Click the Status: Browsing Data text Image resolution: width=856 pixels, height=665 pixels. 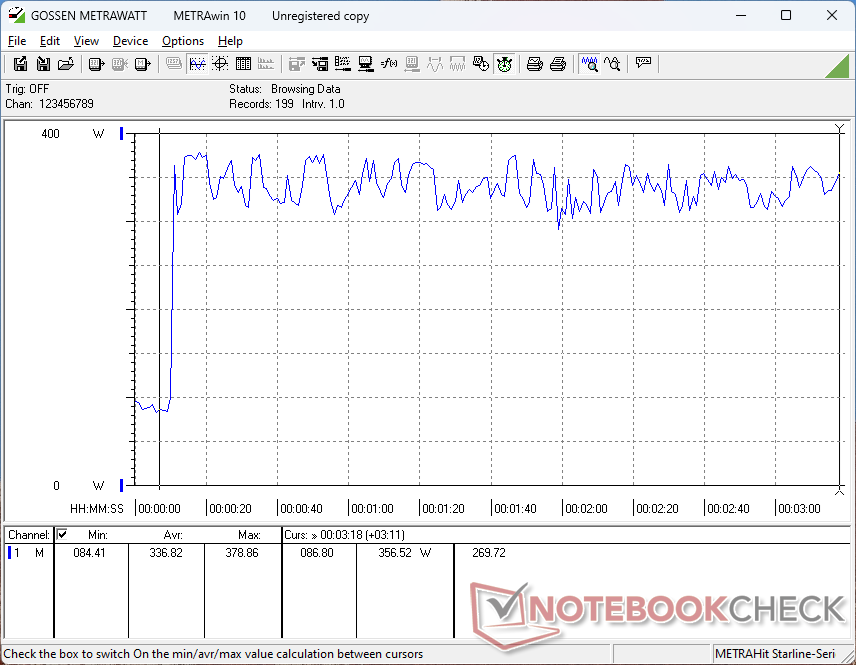click(284, 89)
